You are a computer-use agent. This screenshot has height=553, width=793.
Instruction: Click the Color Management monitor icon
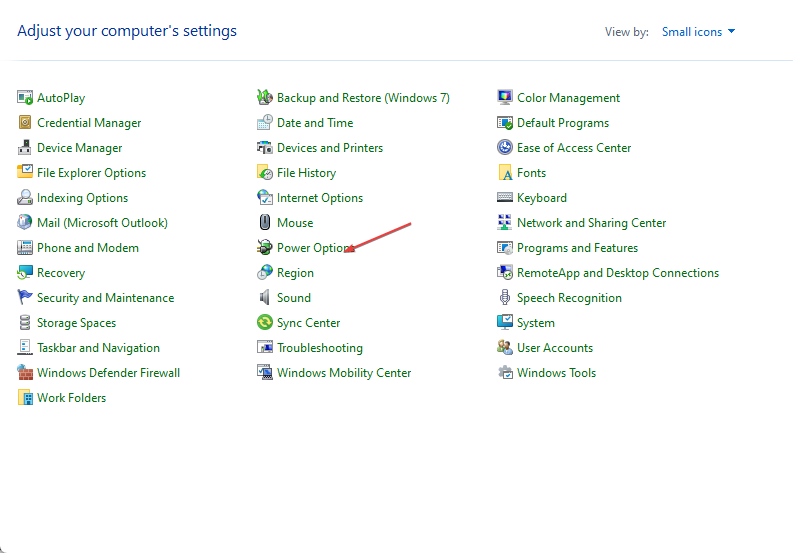click(x=505, y=97)
